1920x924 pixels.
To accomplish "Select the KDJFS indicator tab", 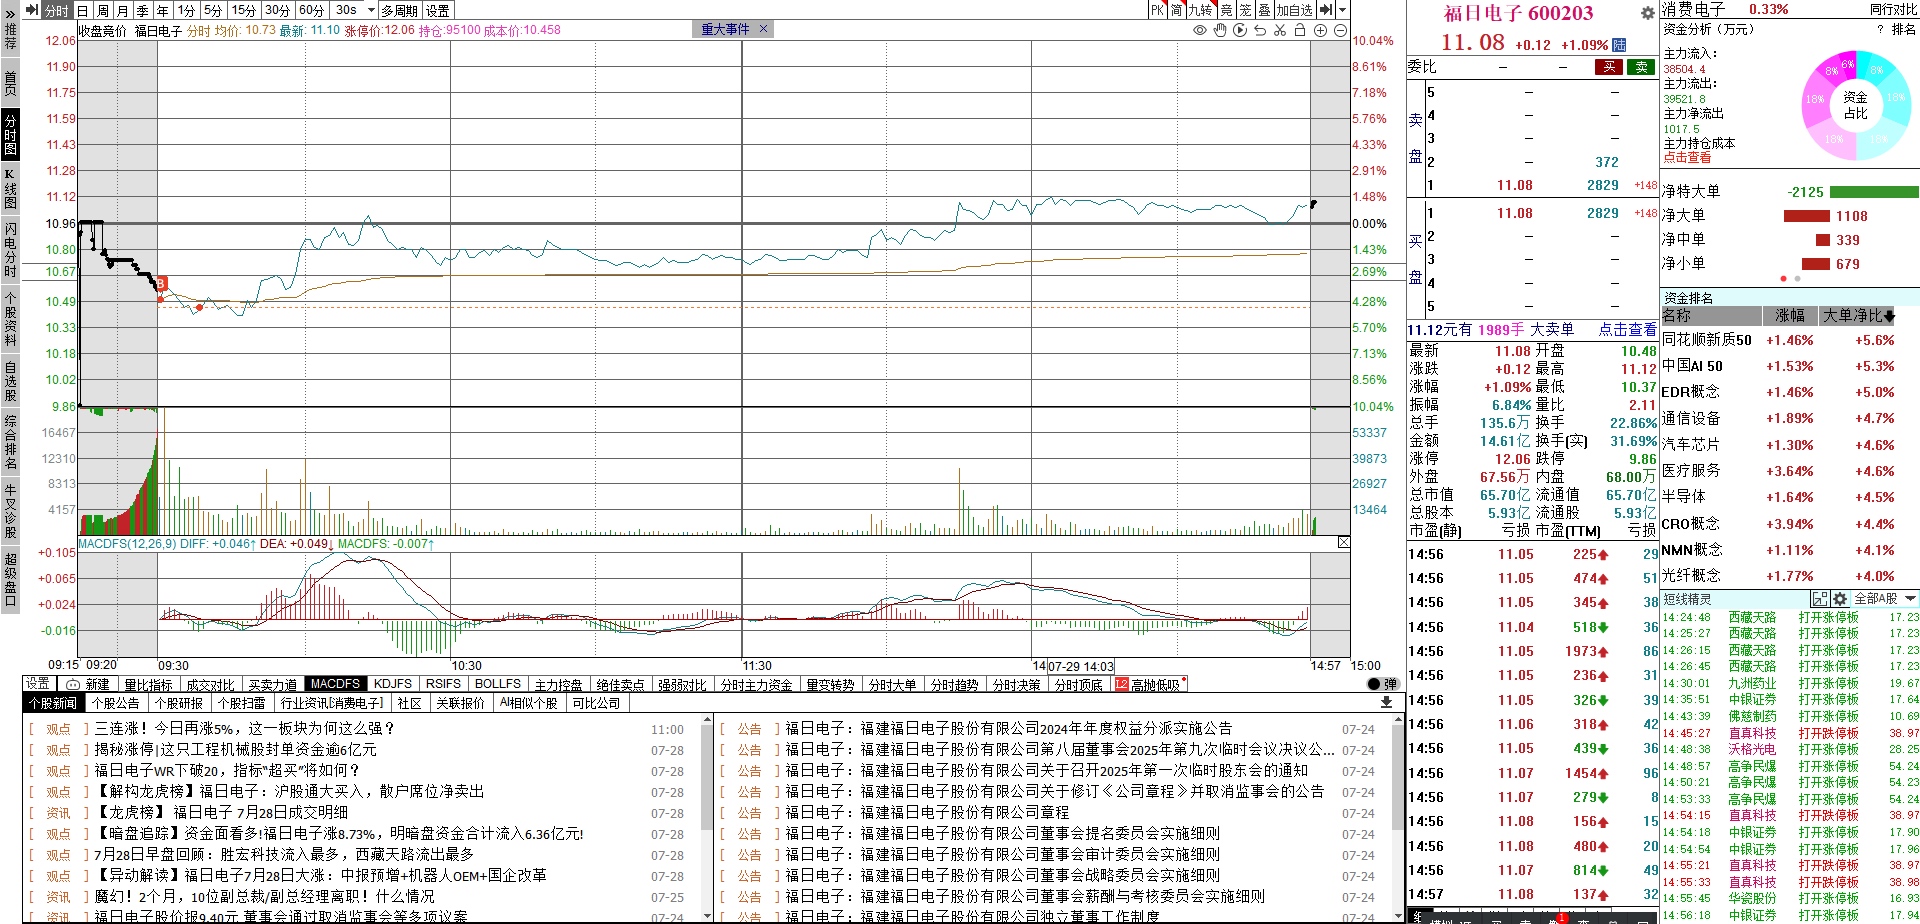I will 393,684.
